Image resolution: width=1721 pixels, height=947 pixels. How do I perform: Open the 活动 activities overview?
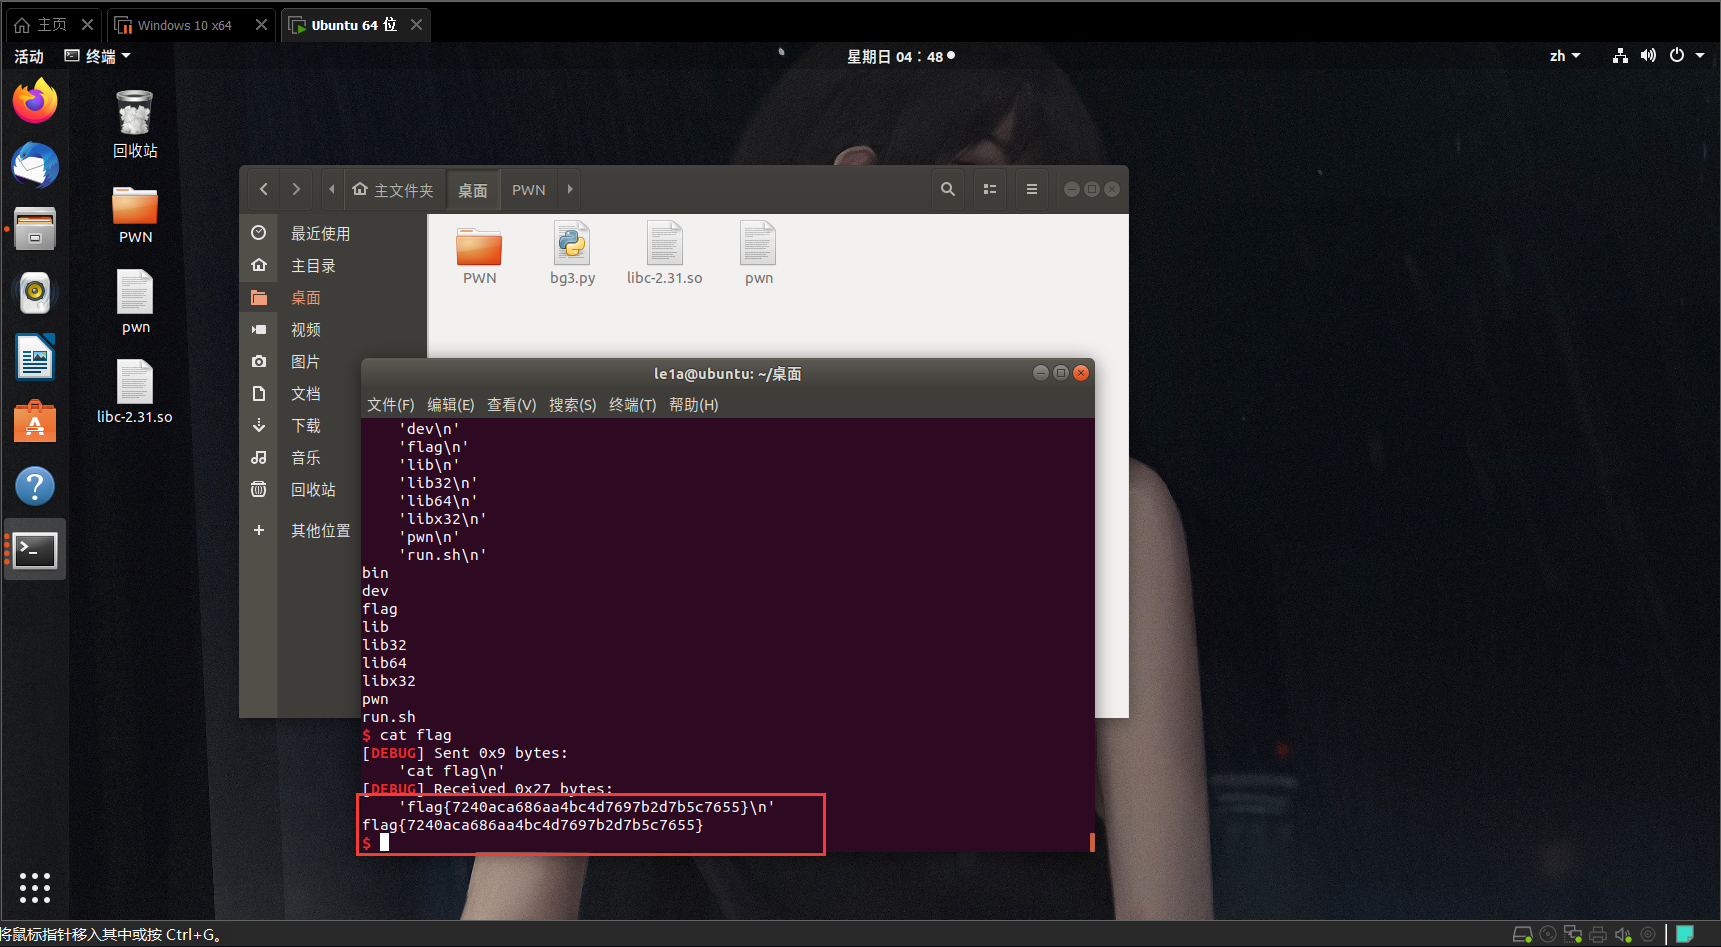tap(29, 56)
